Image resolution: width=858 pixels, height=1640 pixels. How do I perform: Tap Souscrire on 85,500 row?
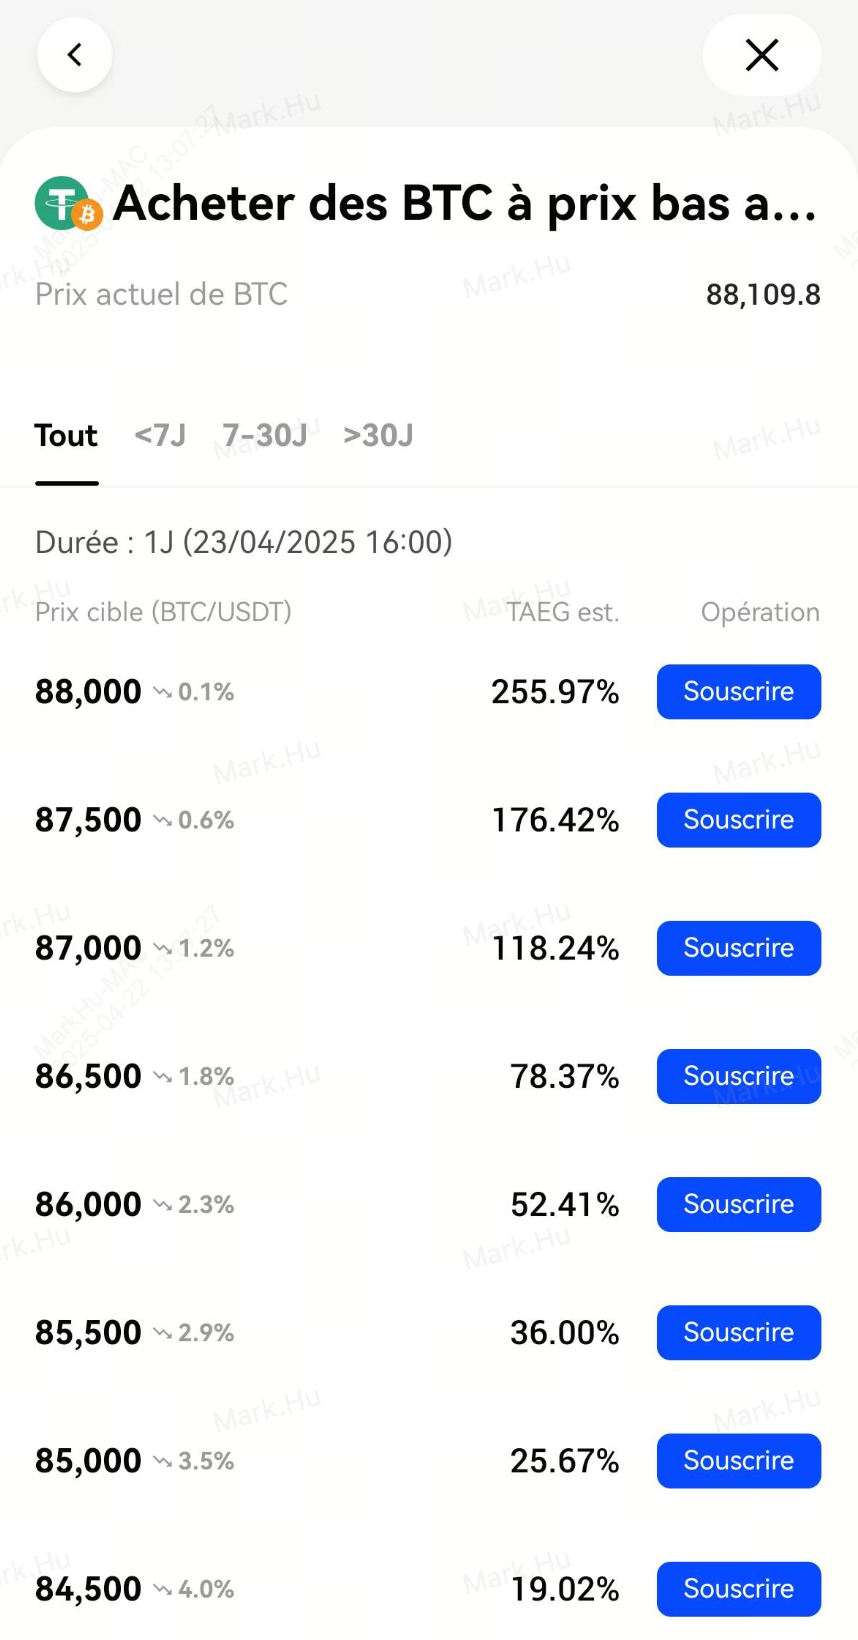point(738,1332)
